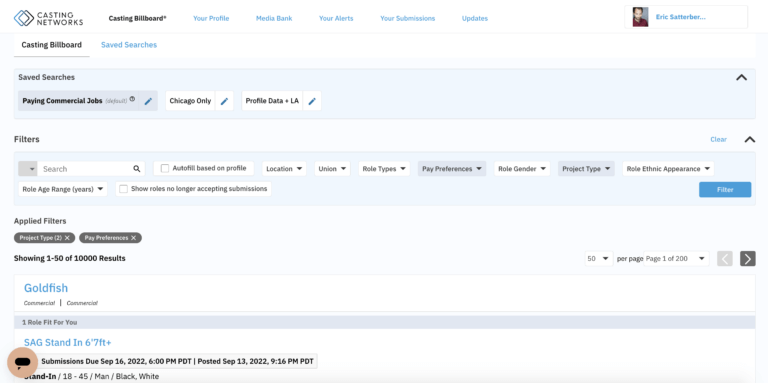Click the Casting Networks logo

(x=48, y=18)
